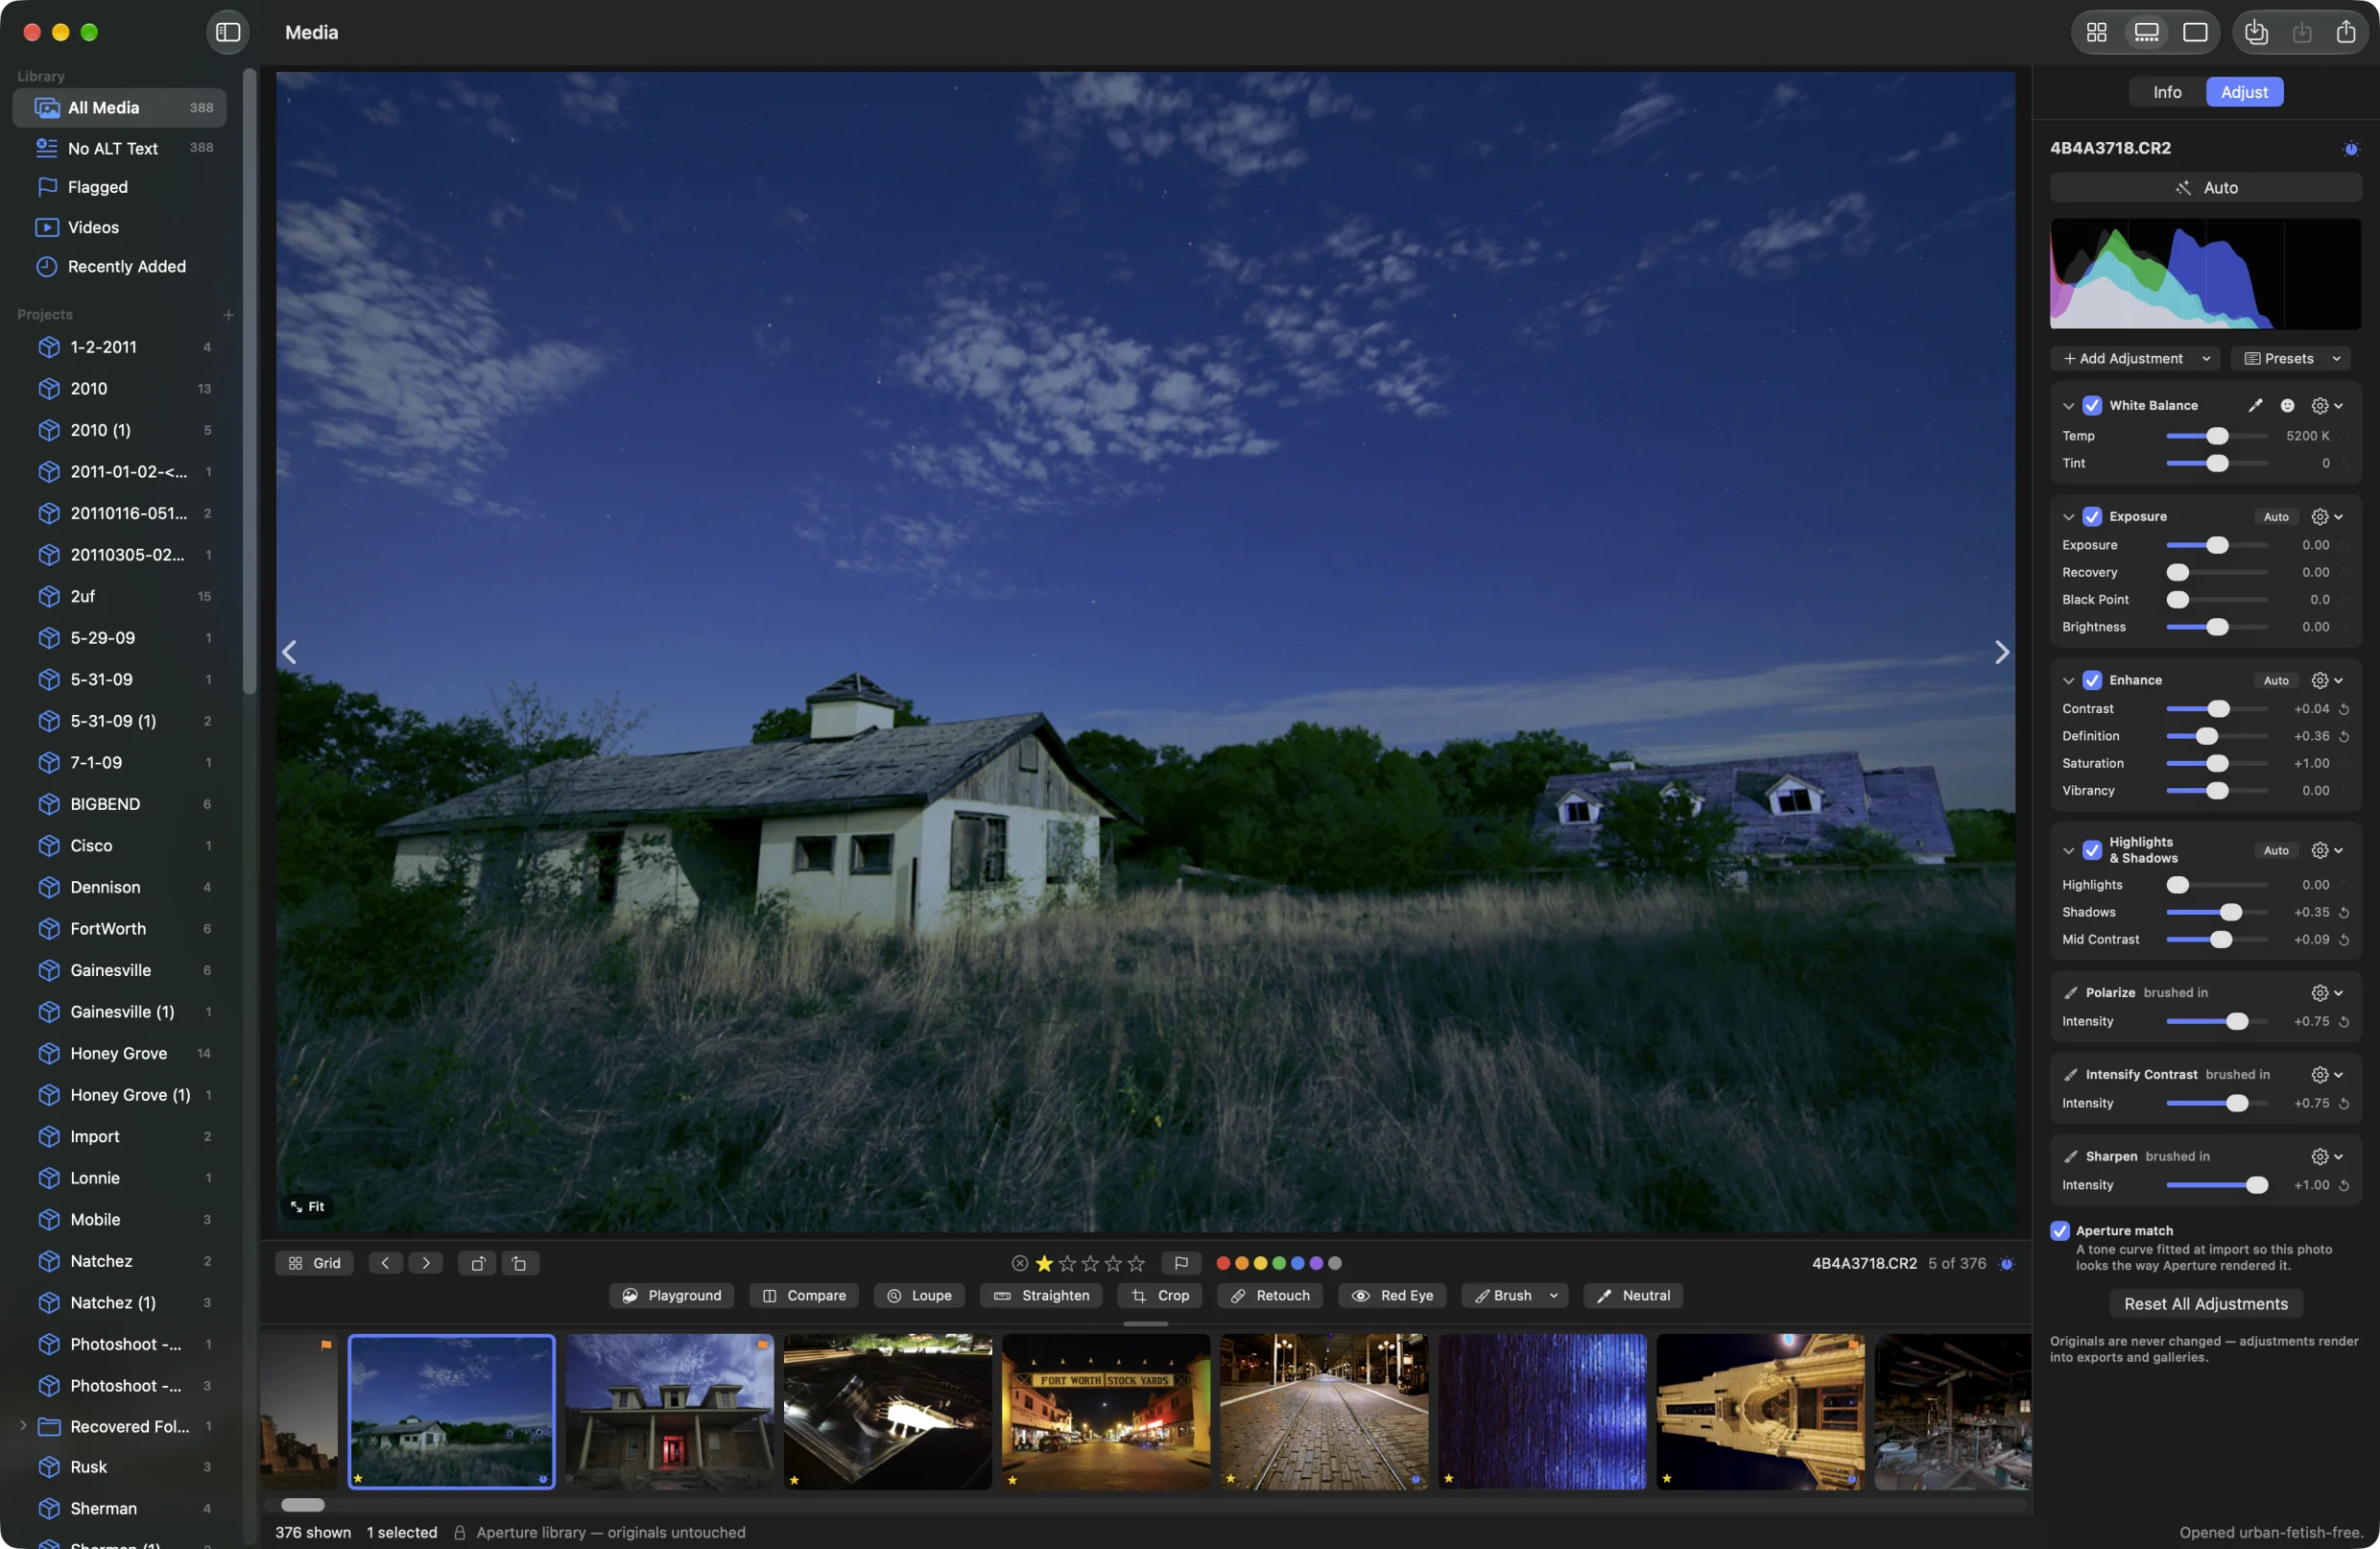Switch to grid view layout icon
Viewport: 2380px width, 1549px height.
pos(2097,32)
